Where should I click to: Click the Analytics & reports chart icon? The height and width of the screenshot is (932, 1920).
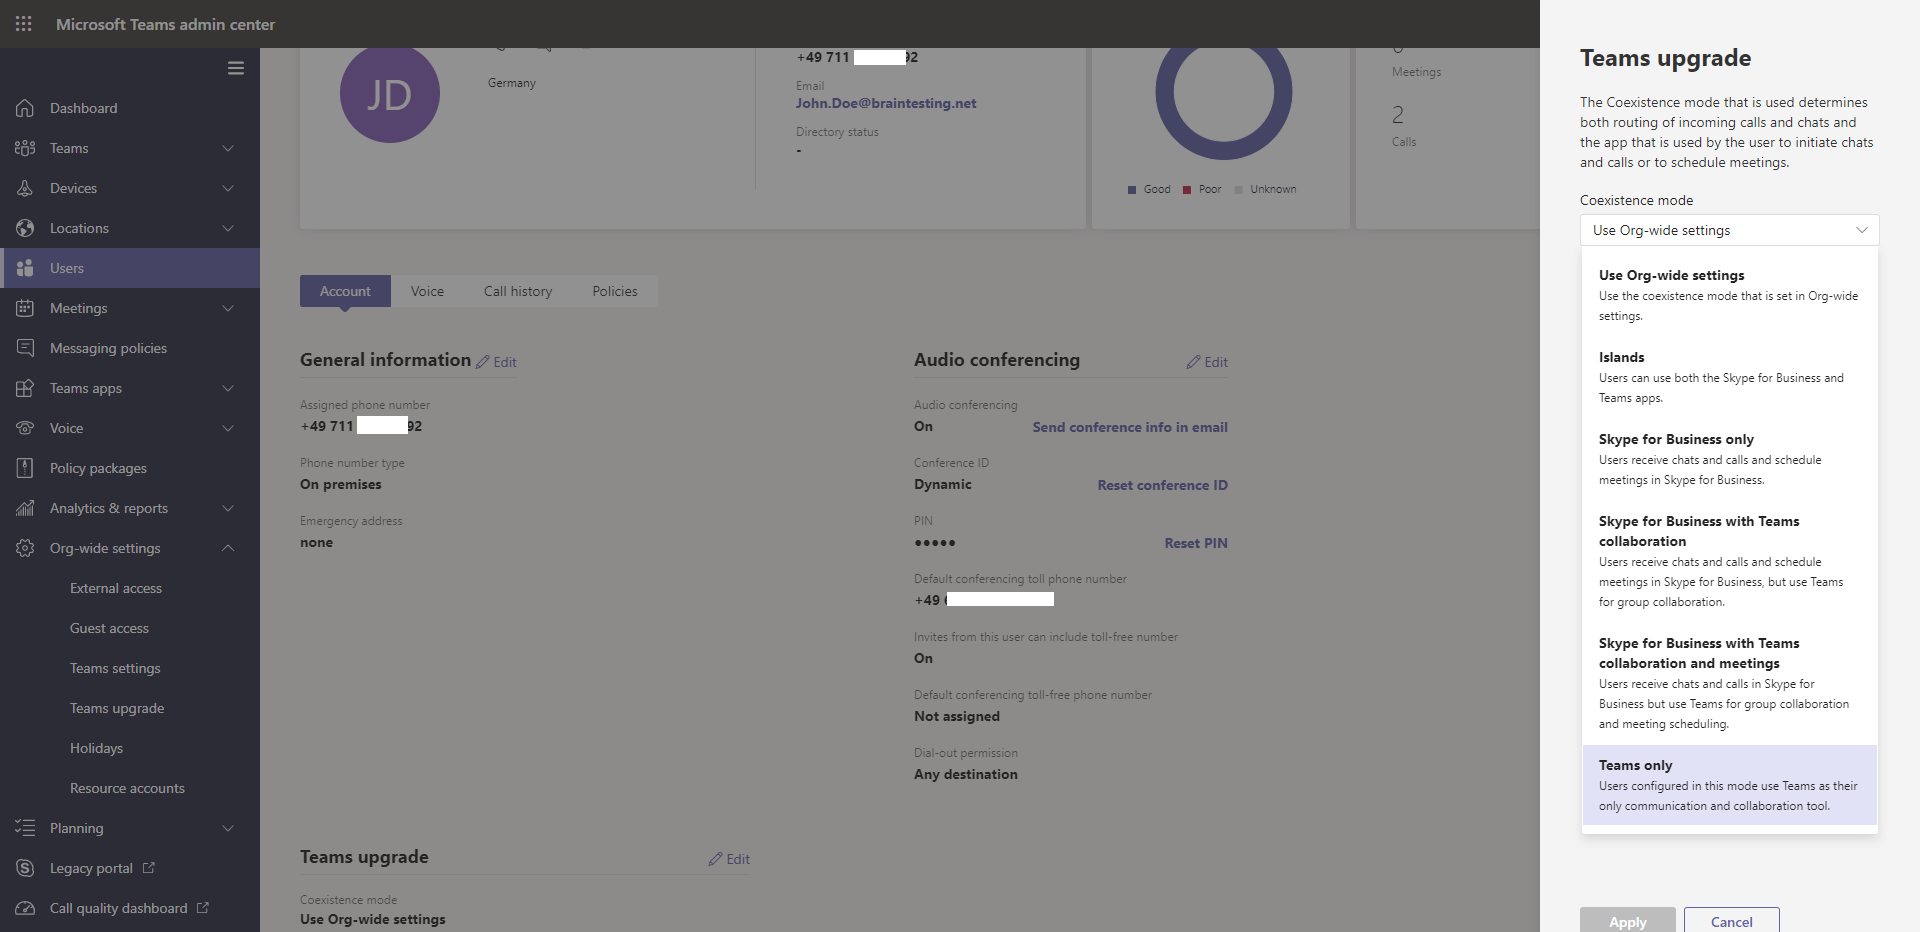pyautogui.click(x=25, y=508)
